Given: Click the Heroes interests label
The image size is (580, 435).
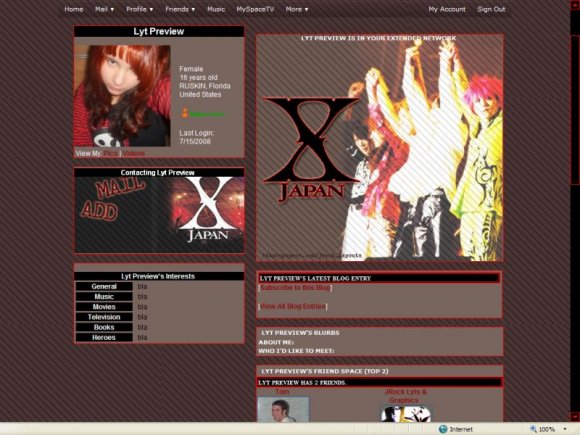Looking at the screenshot, I should pos(104,337).
